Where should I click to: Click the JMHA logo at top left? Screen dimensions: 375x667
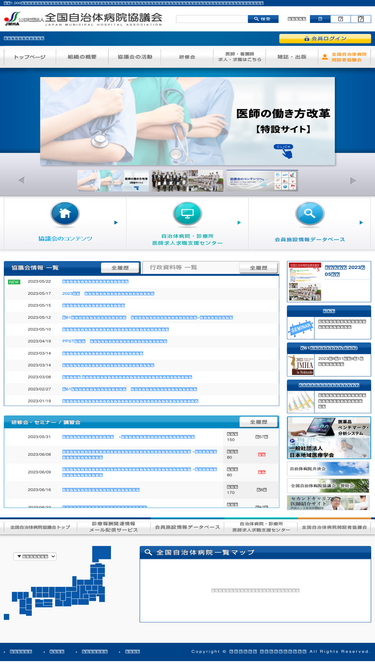tap(12, 19)
